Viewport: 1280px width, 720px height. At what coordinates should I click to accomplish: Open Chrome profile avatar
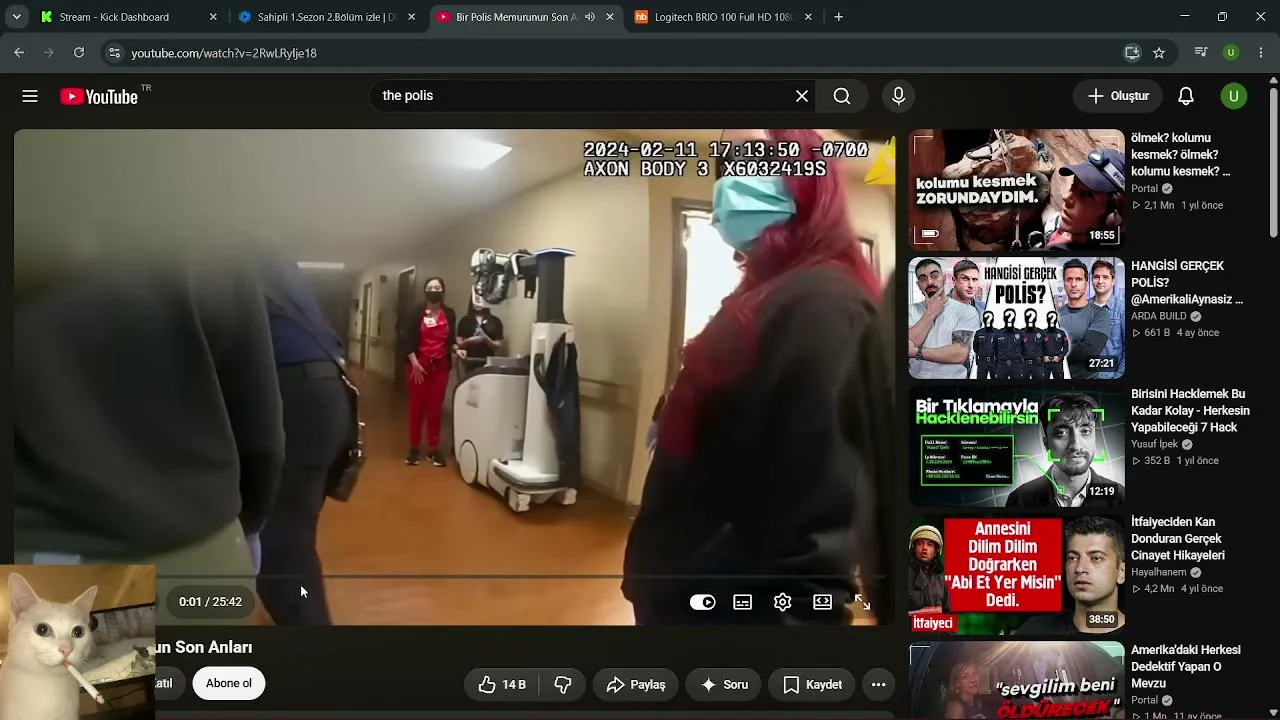[1231, 53]
